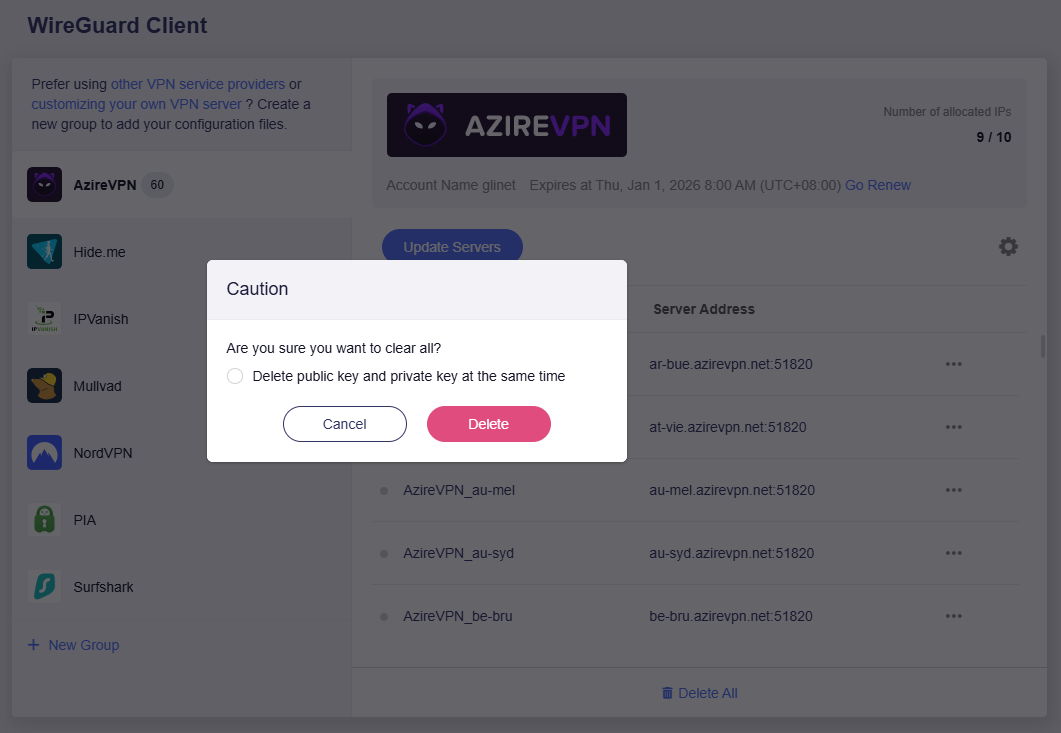The height and width of the screenshot is (733, 1061).
Task: Click the AzireVPN banner logo image
Action: (506, 125)
